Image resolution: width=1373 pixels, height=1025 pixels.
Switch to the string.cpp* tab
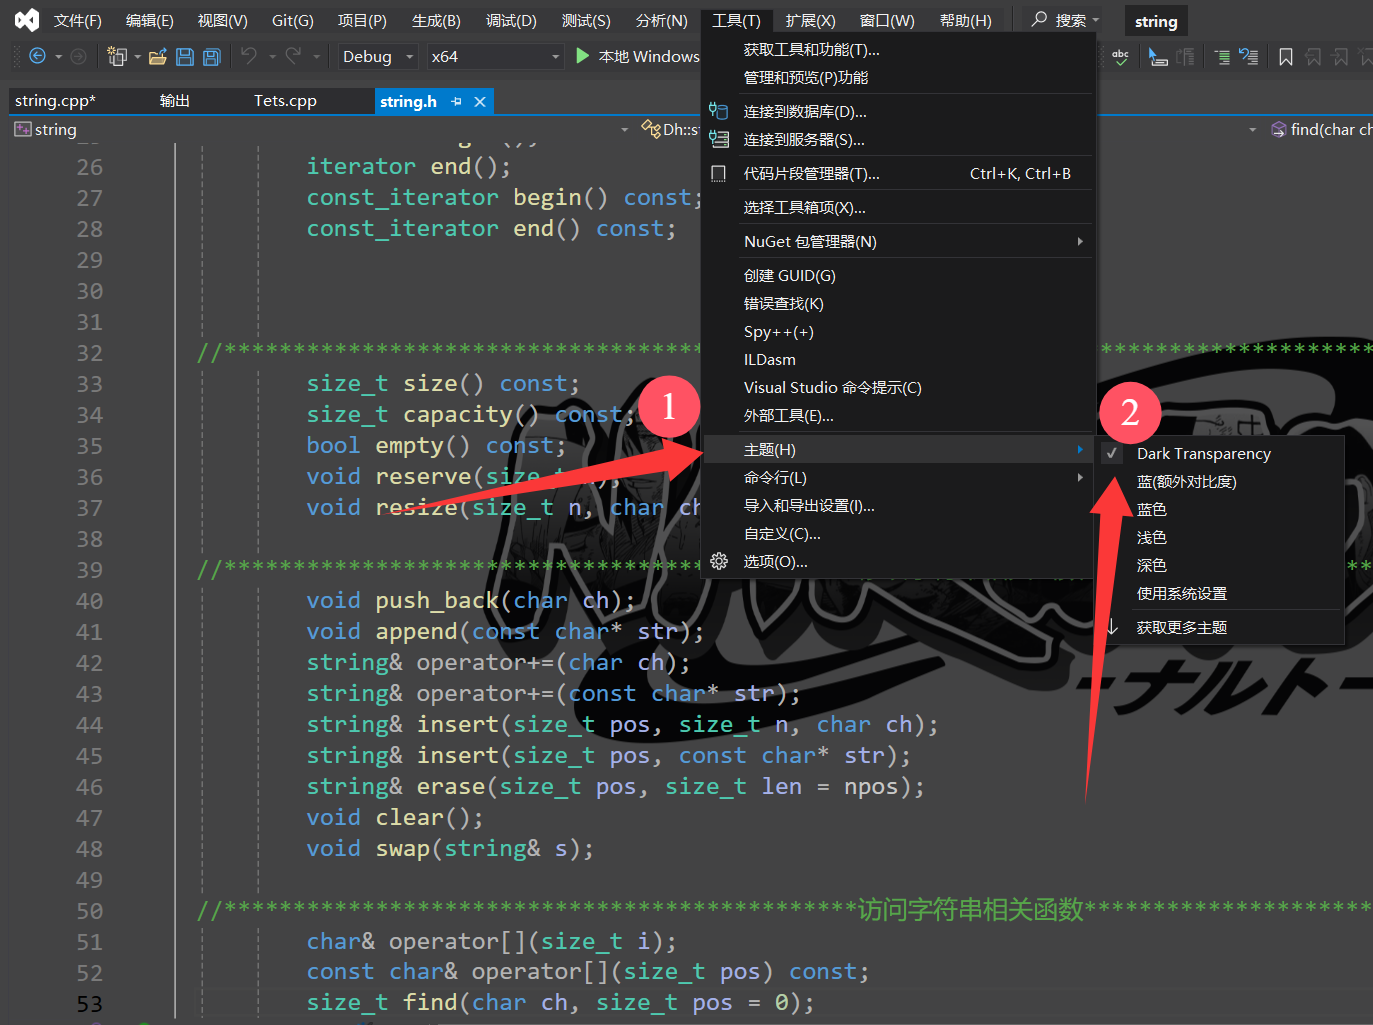click(x=56, y=101)
